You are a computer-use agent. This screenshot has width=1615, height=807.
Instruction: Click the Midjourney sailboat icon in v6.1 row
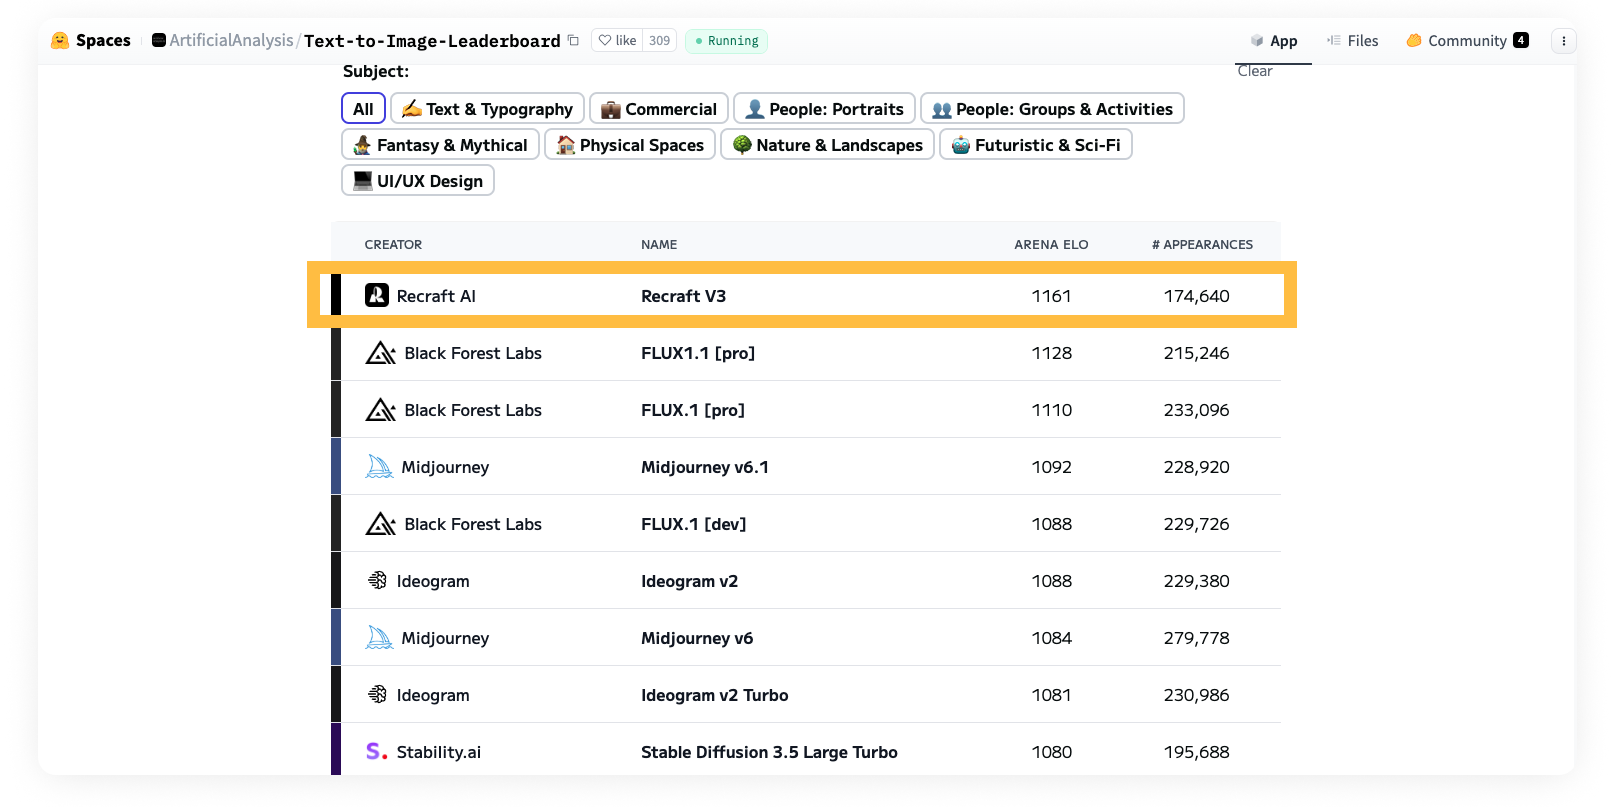point(379,467)
